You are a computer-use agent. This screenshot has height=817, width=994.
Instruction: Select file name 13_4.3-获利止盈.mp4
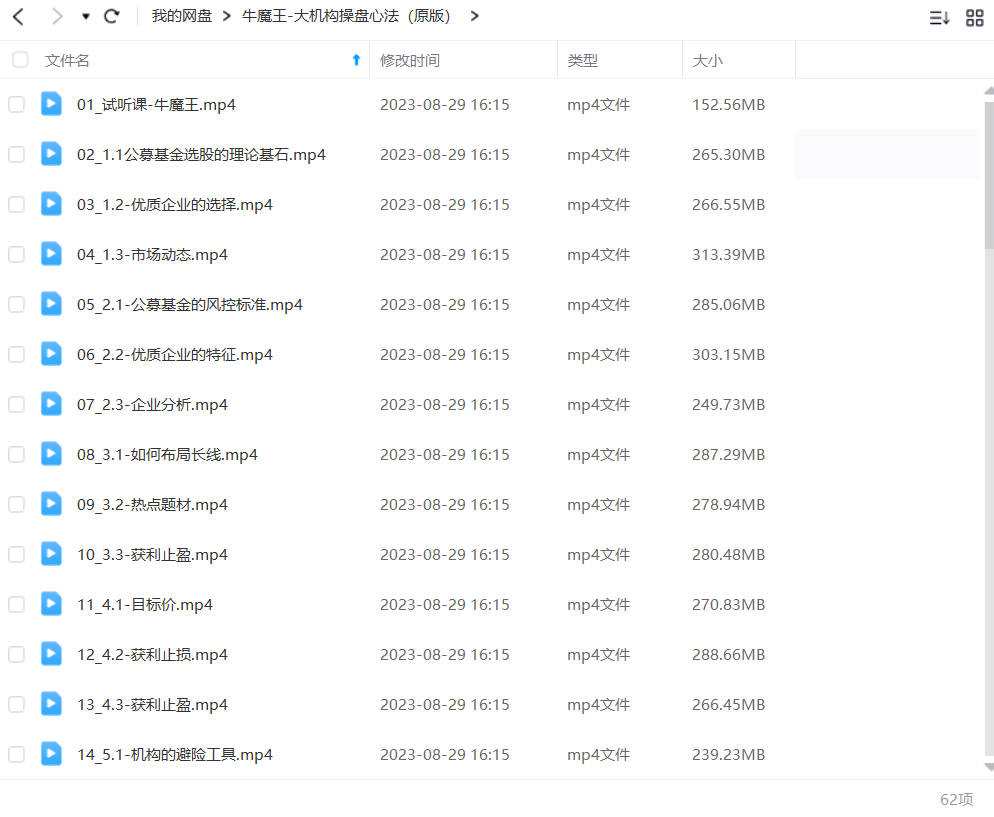152,705
